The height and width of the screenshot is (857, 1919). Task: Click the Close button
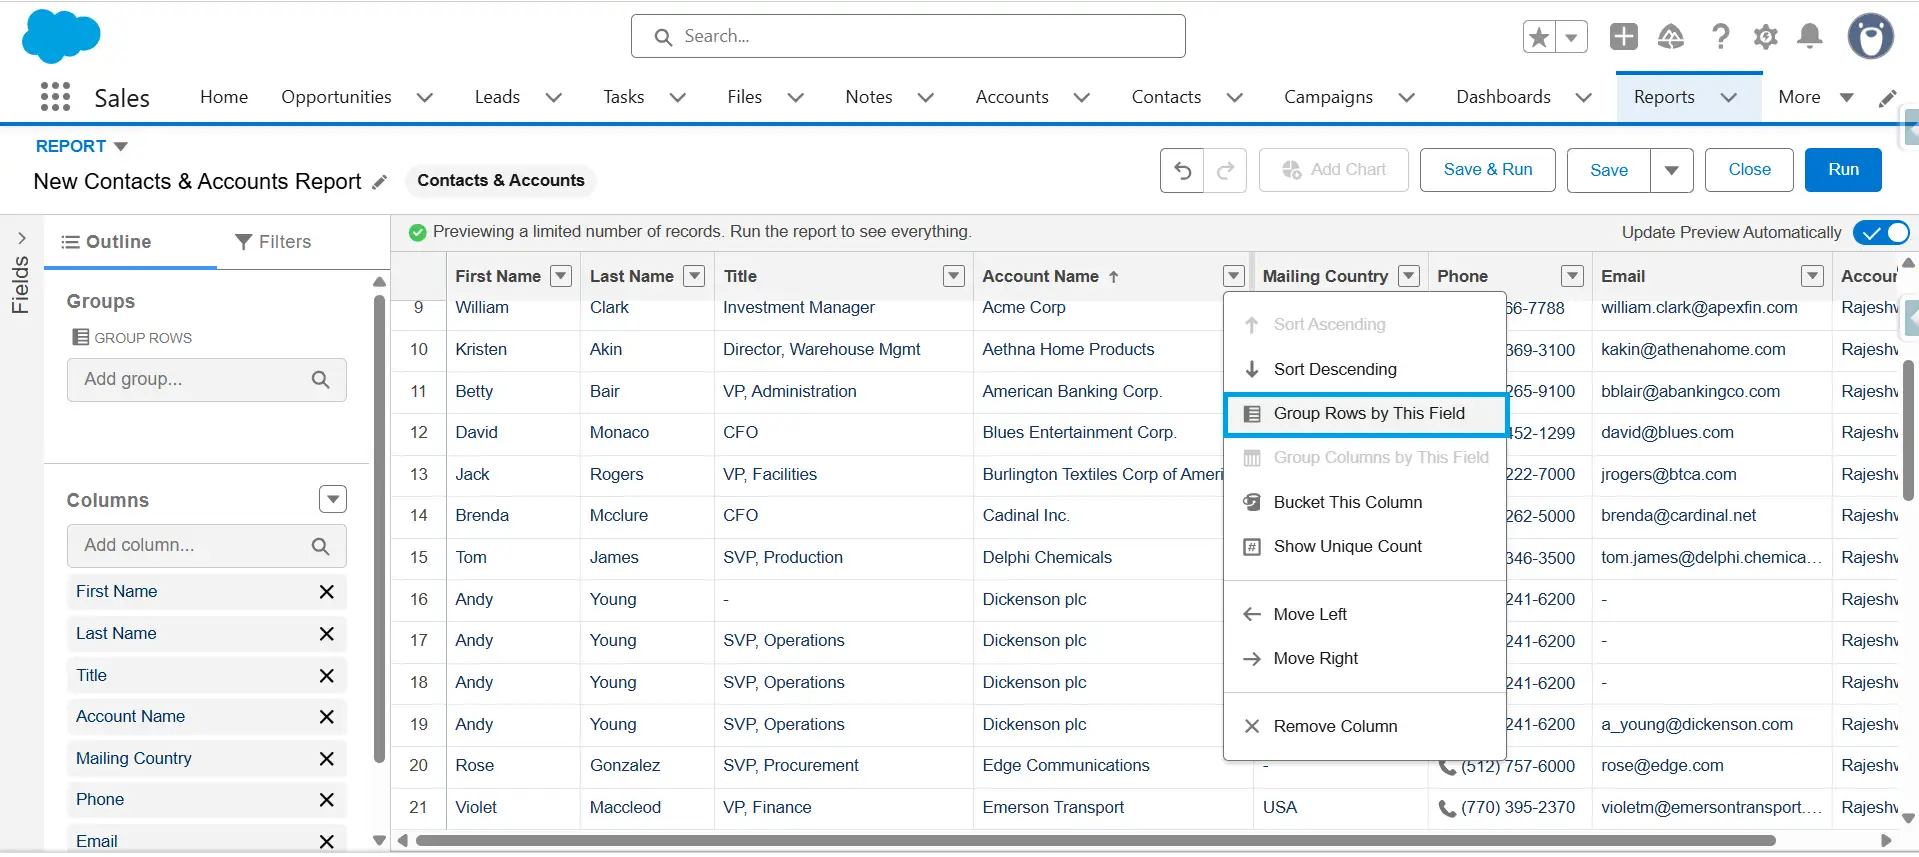(x=1749, y=170)
